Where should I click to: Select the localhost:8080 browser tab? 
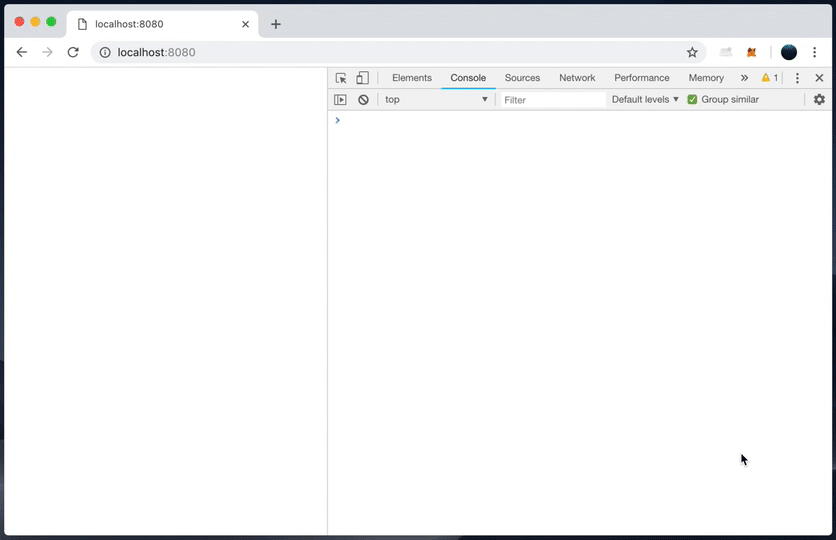click(163, 24)
